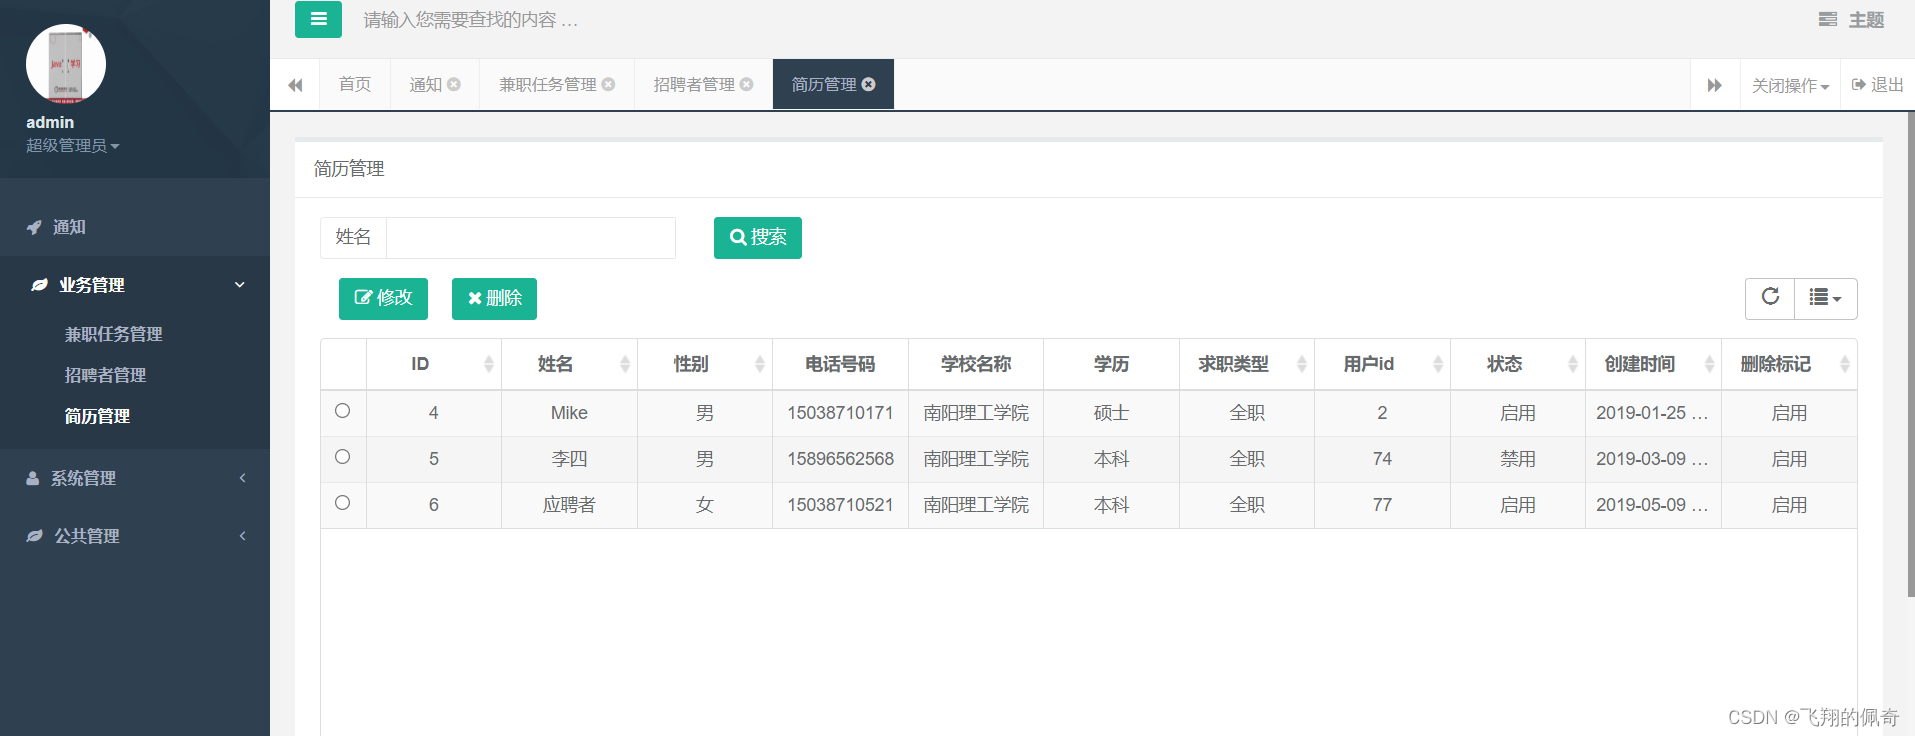
Task: Sort by 状态 column header
Action: coord(1518,364)
